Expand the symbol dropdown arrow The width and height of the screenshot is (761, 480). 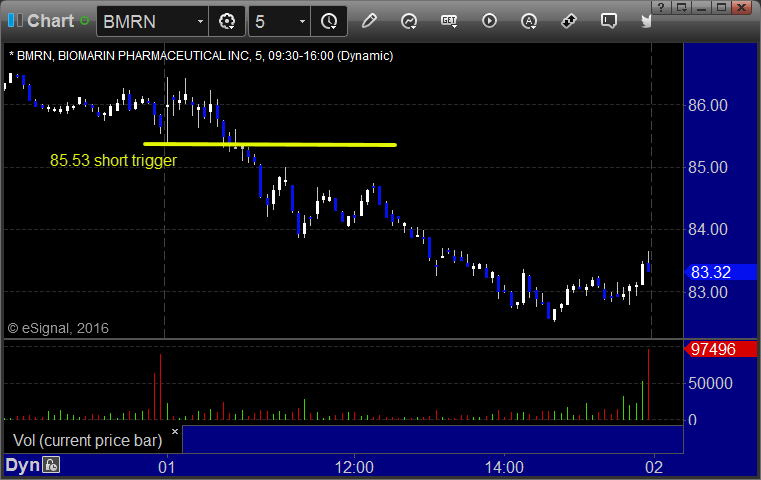point(200,21)
